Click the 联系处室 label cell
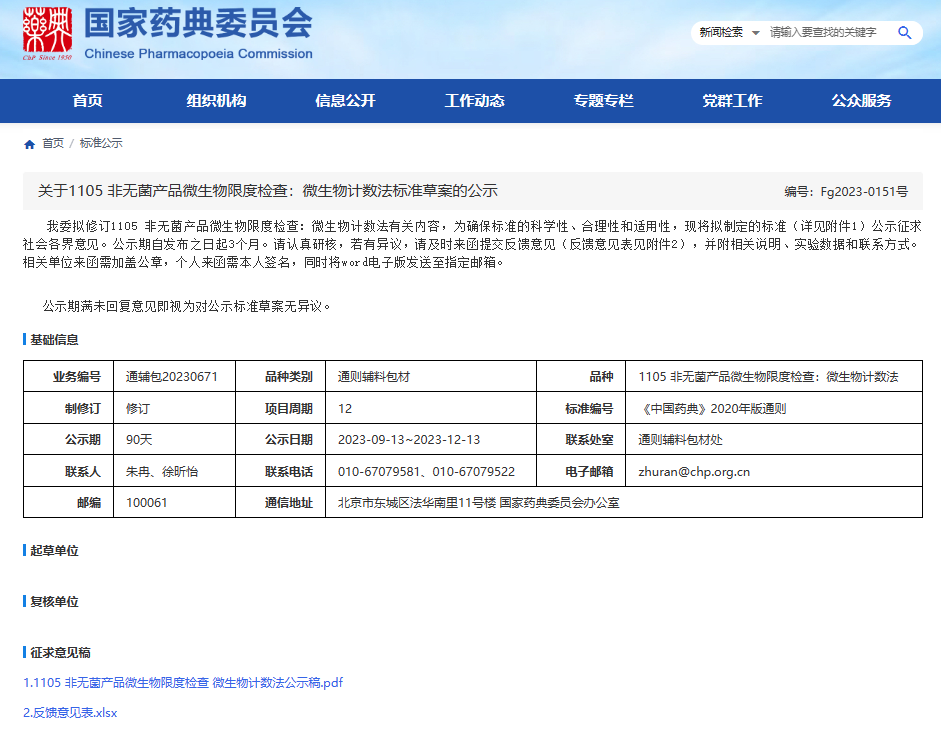Viewport: 941px width, 731px height. tap(582, 439)
